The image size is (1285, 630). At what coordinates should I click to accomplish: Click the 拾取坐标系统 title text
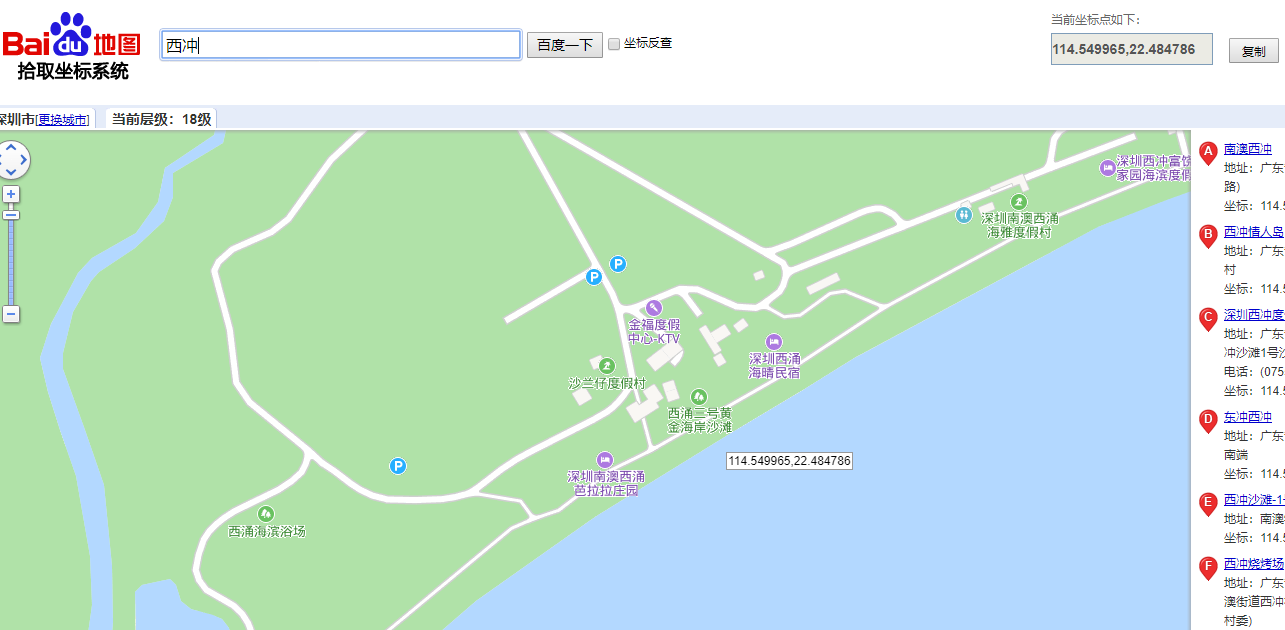tap(73, 71)
